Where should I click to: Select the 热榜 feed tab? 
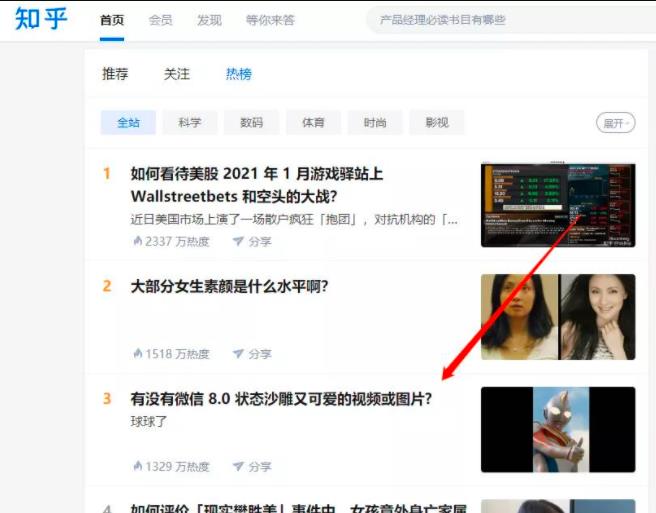click(238, 74)
